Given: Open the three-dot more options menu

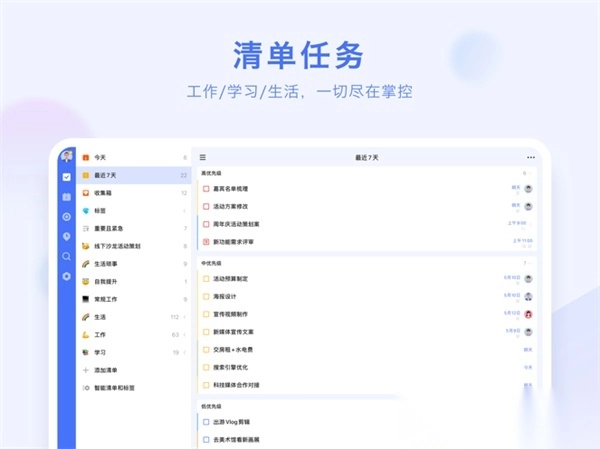Looking at the screenshot, I should tap(531, 157).
